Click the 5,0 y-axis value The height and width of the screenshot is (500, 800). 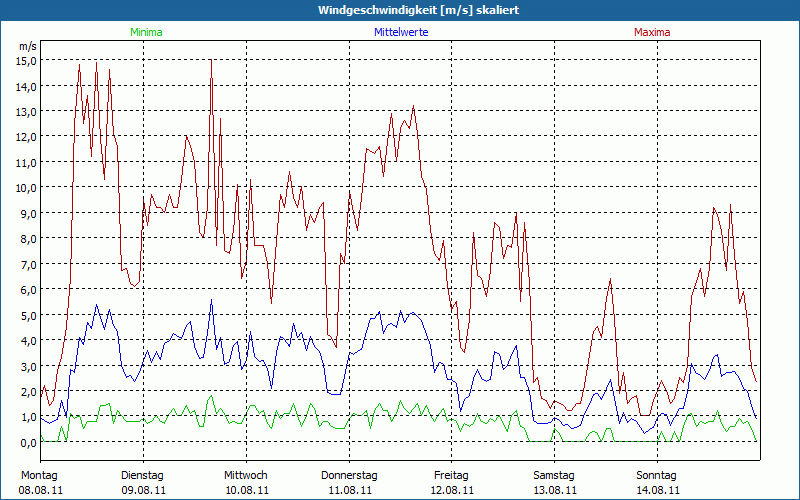pos(30,315)
